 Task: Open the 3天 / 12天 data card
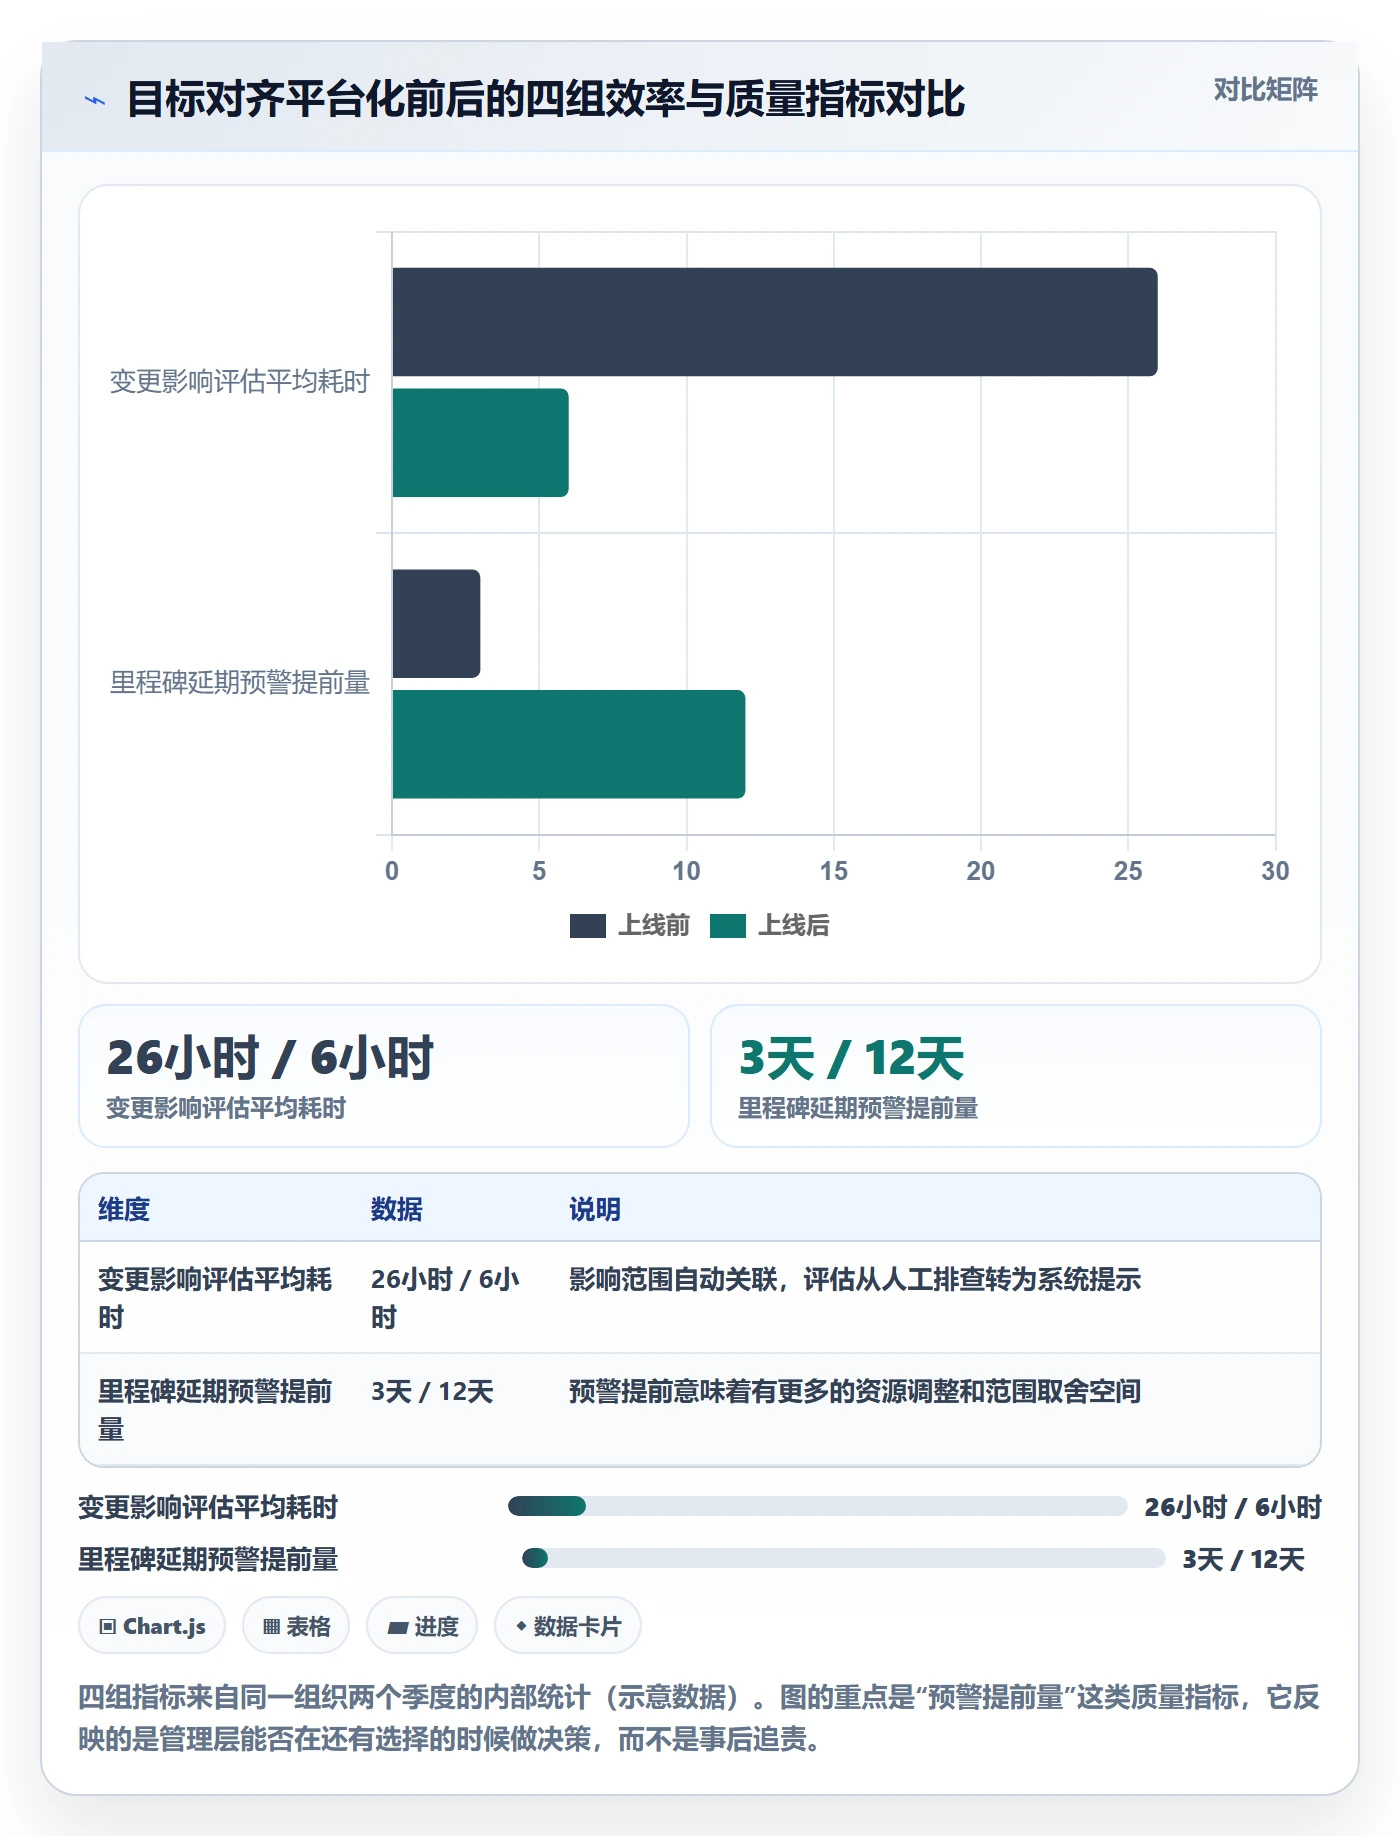coord(1015,1076)
